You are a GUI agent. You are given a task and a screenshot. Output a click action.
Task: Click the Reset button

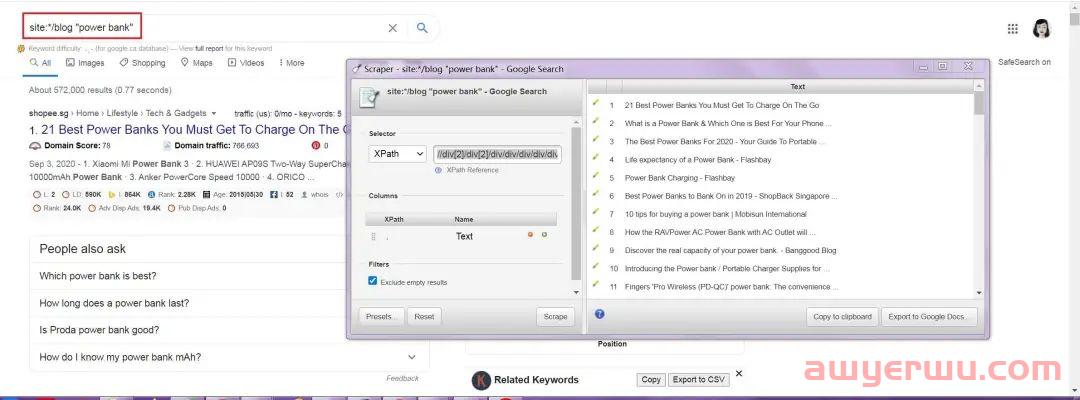pyautogui.click(x=424, y=317)
